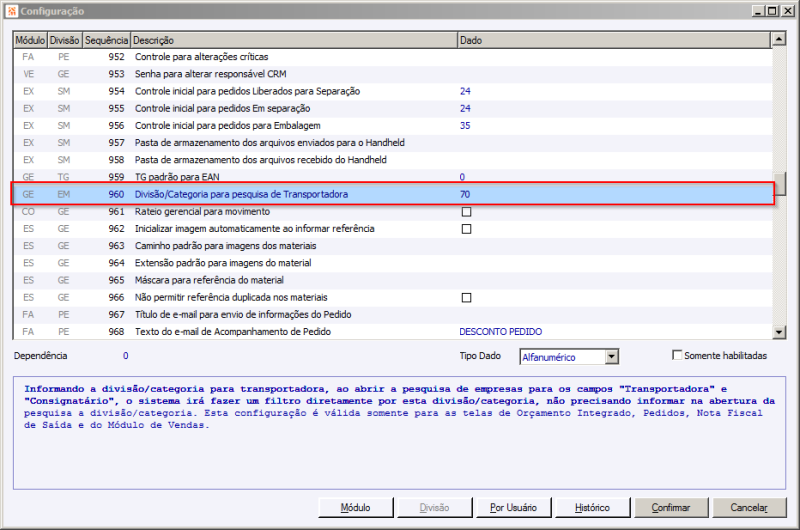Click the Cancelar button

click(749, 508)
